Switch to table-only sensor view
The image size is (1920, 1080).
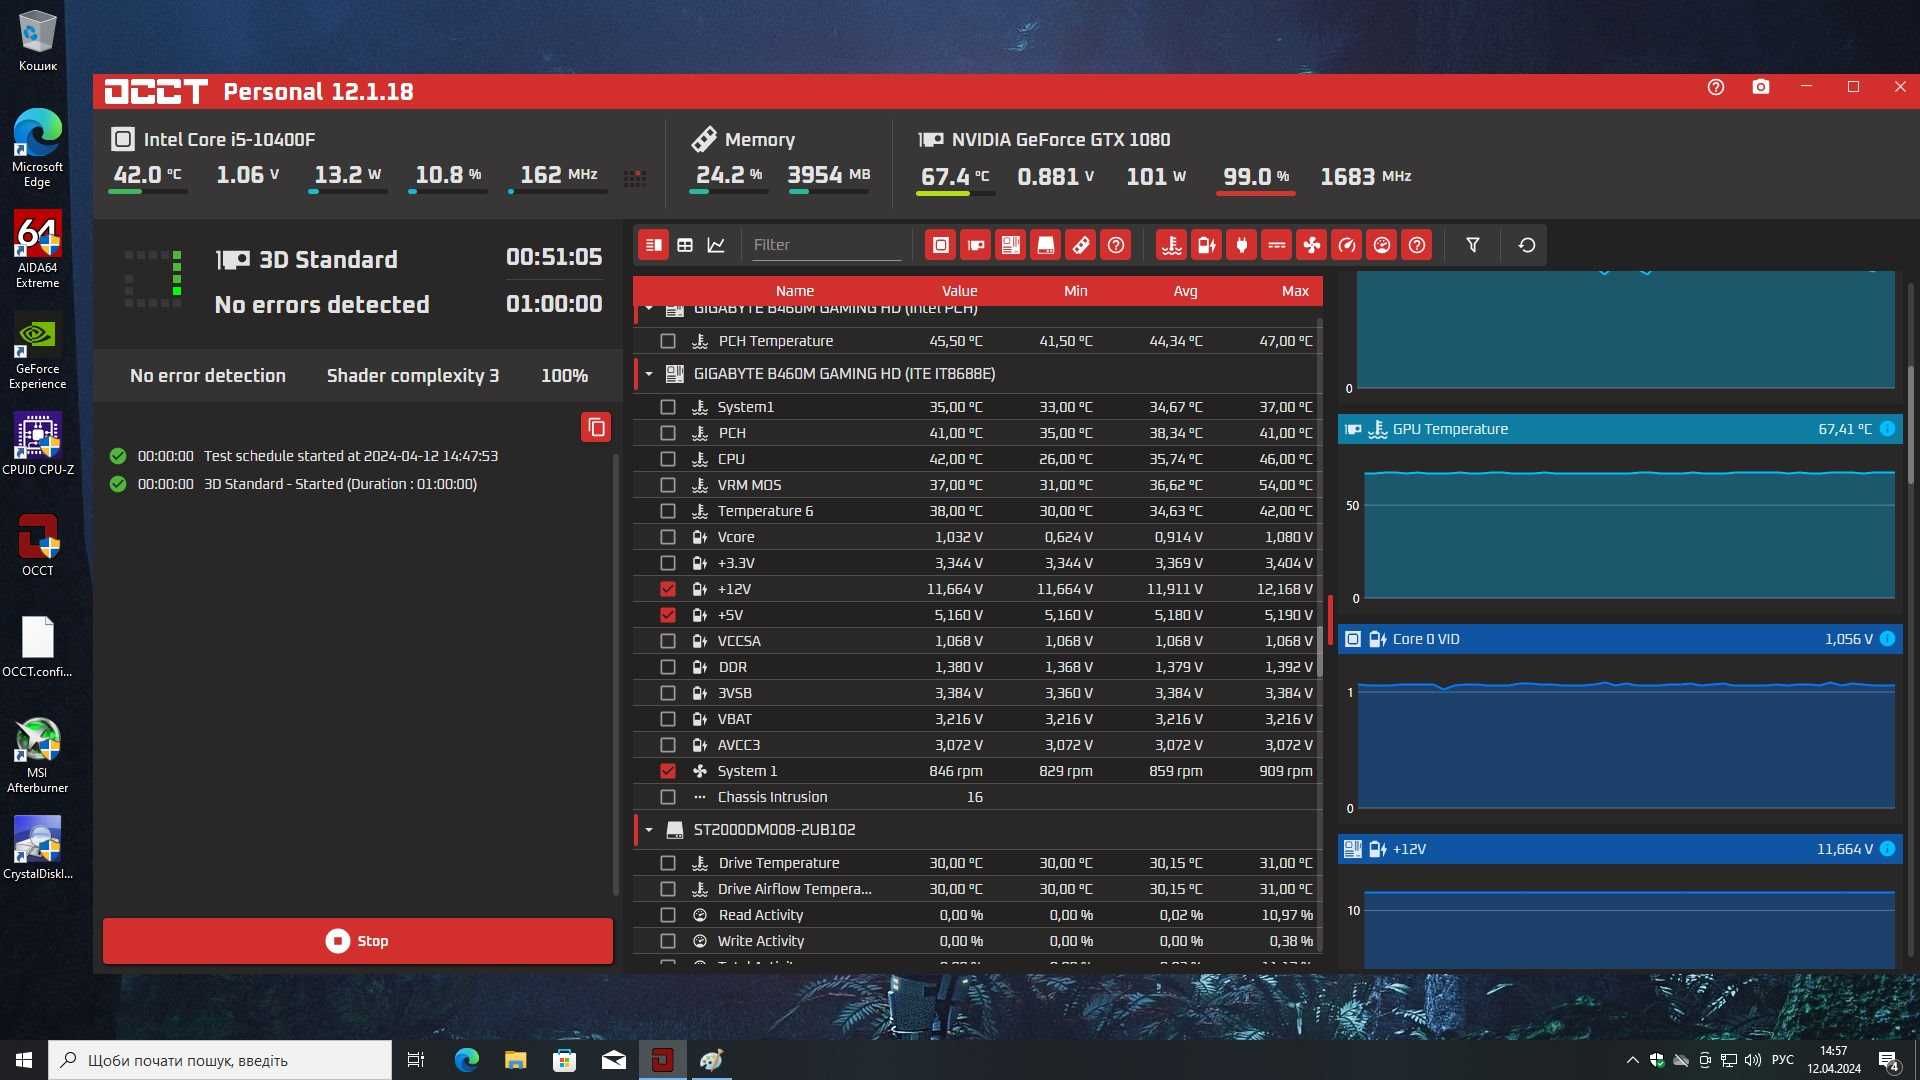point(685,245)
